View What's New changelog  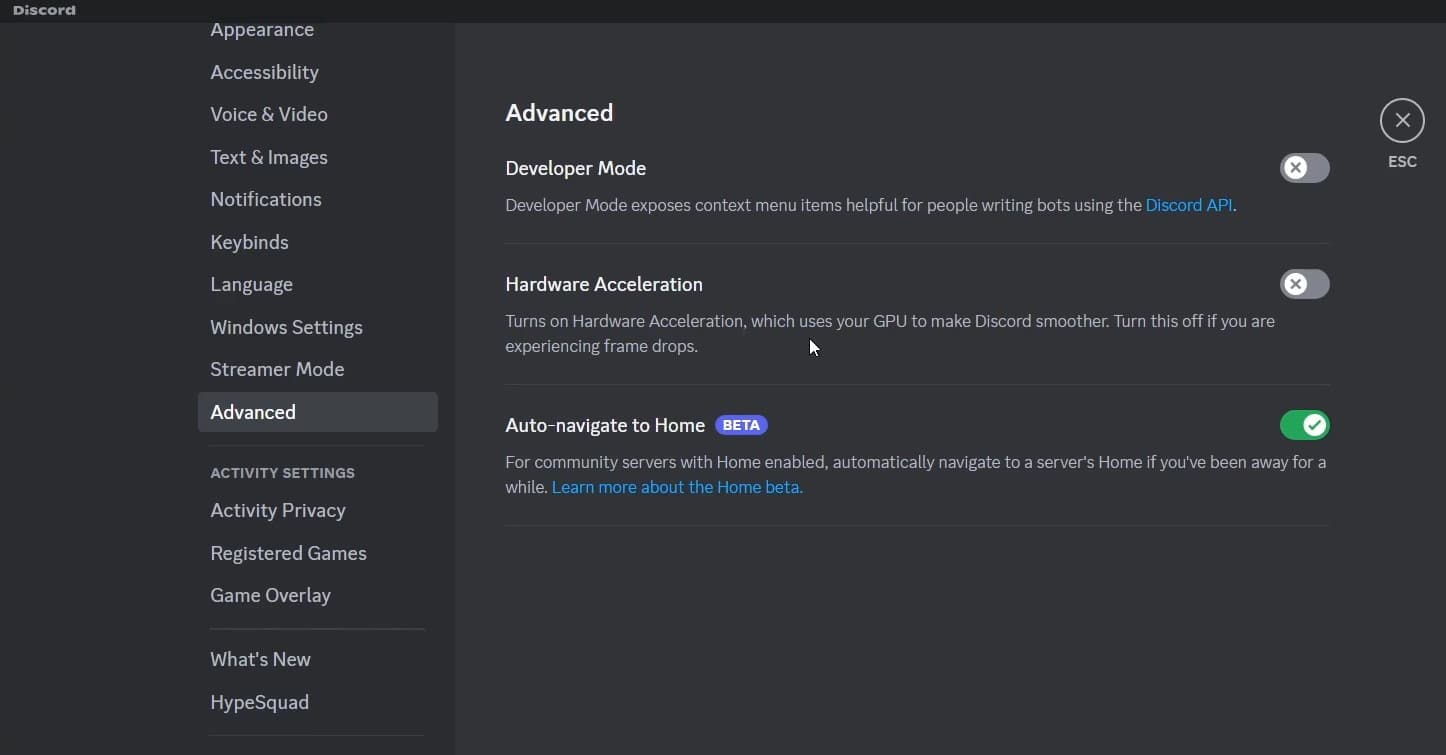260,659
